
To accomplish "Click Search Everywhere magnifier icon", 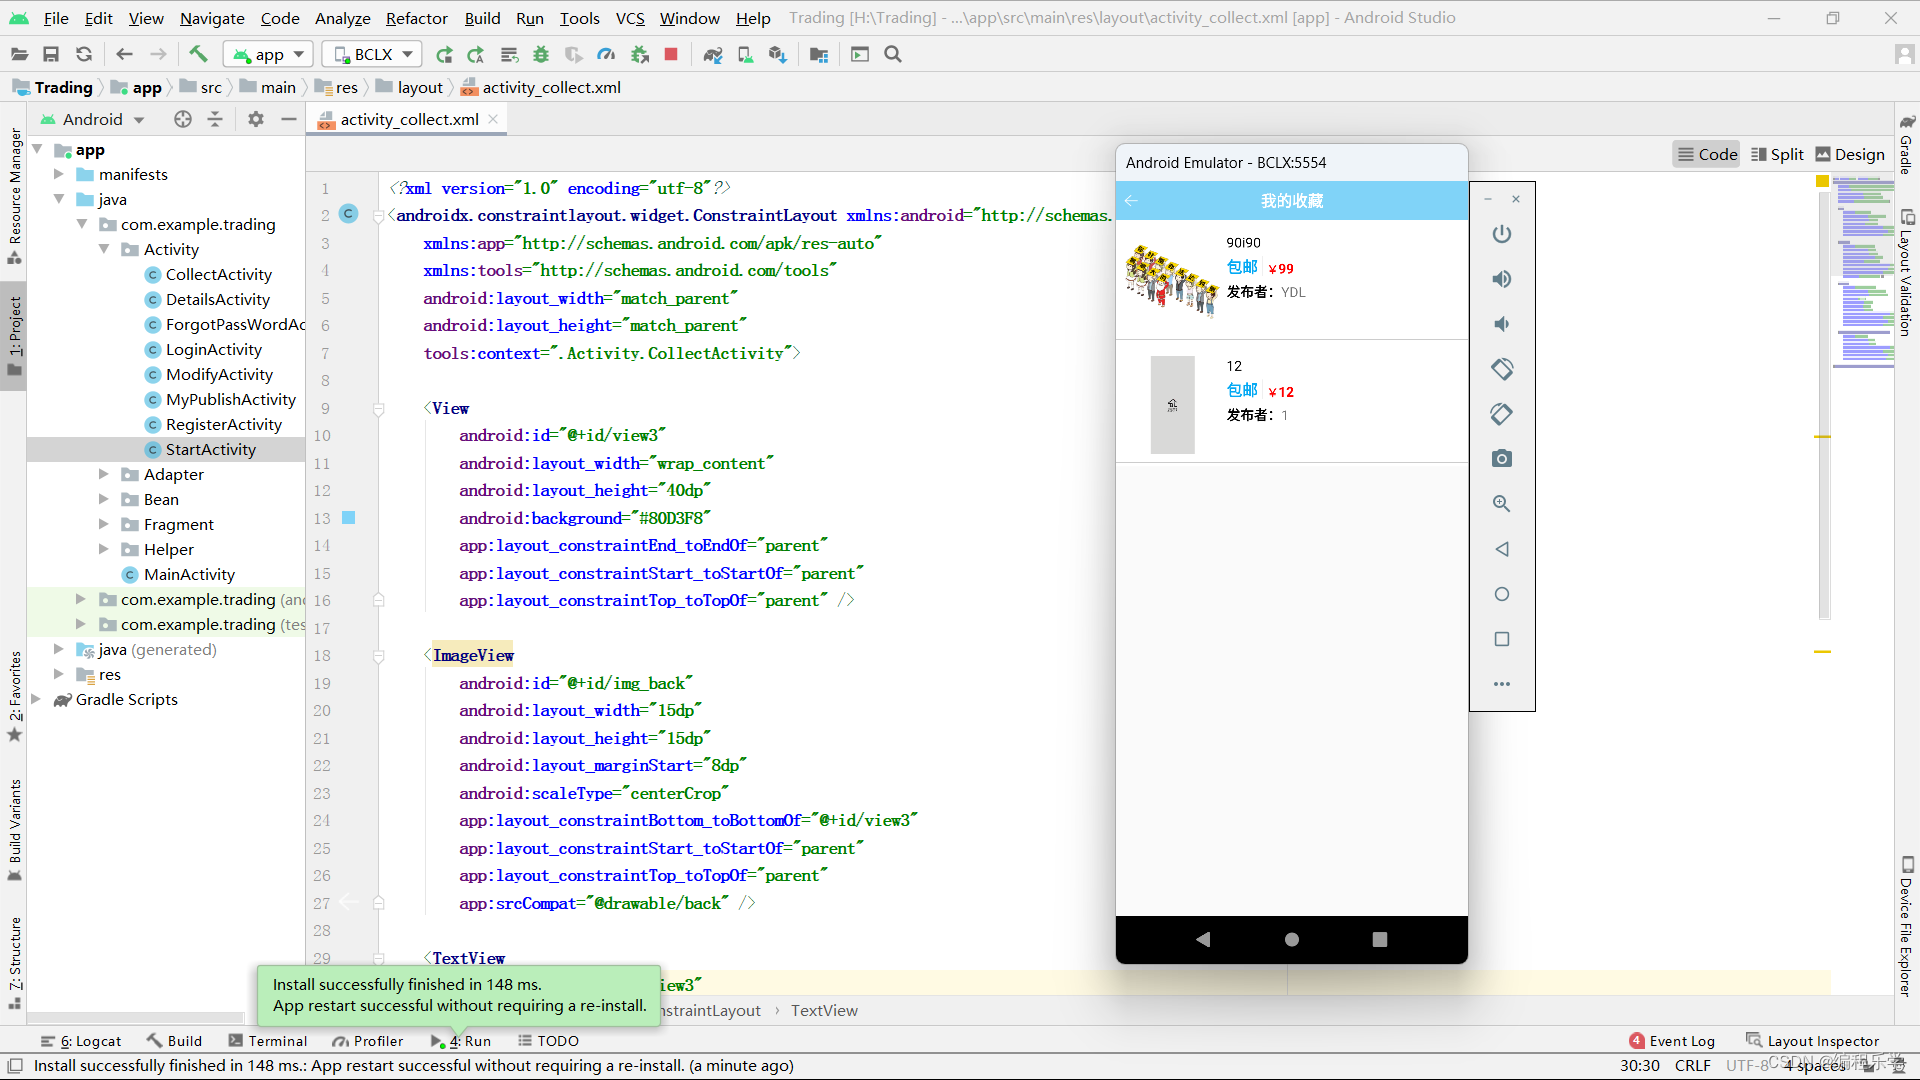I will coord(893,54).
